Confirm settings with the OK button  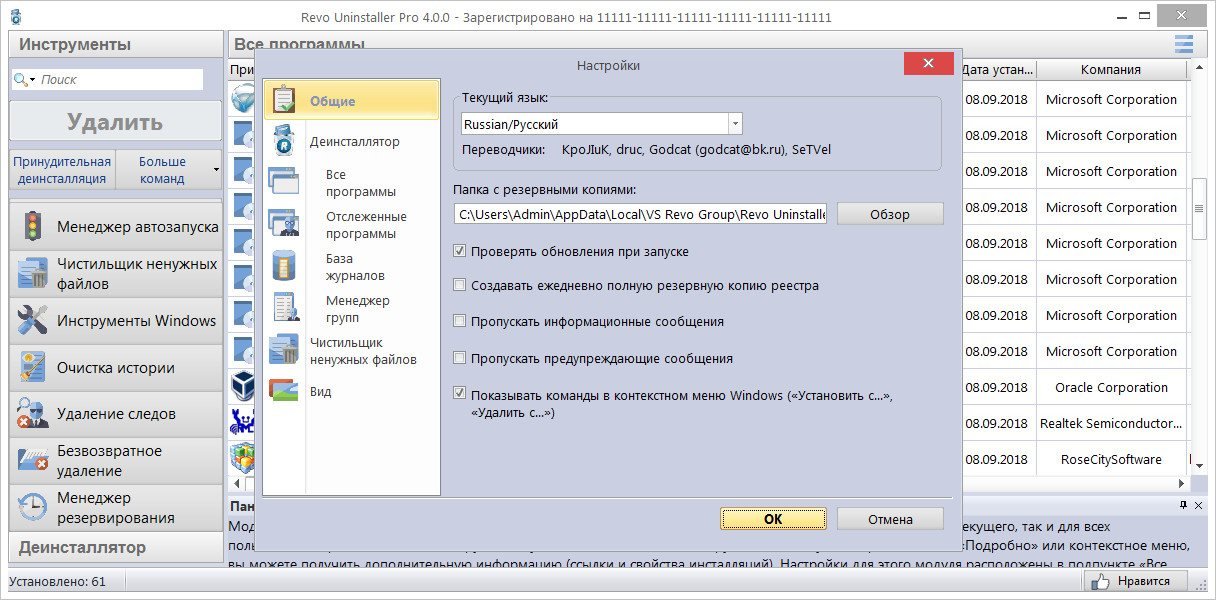pyautogui.click(x=773, y=519)
